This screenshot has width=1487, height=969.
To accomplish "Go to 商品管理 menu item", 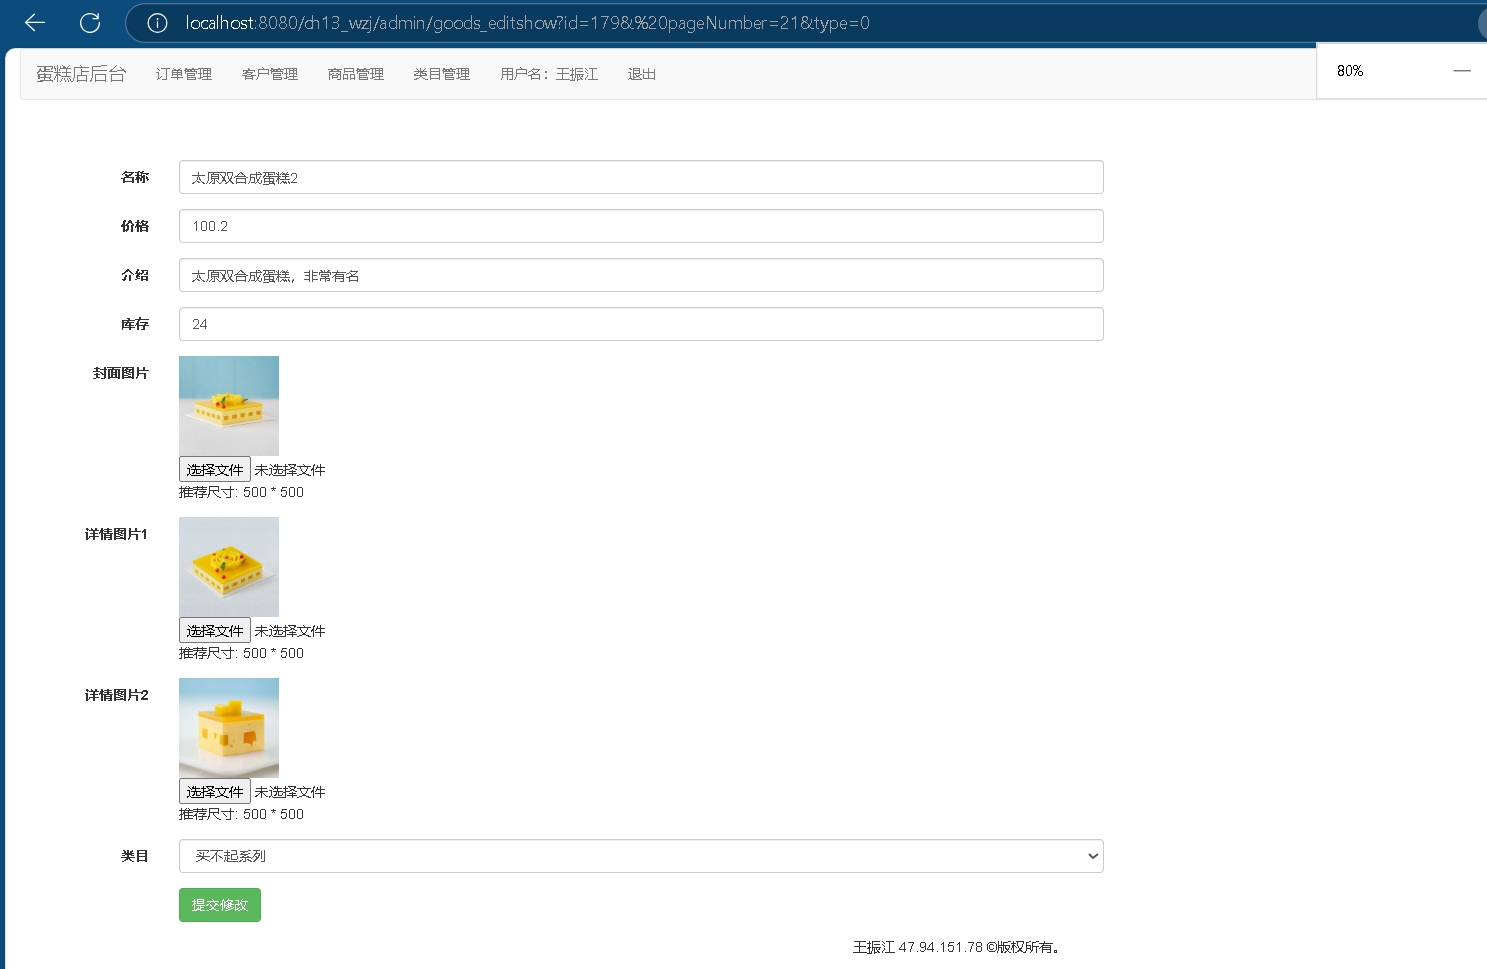I will point(356,74).
